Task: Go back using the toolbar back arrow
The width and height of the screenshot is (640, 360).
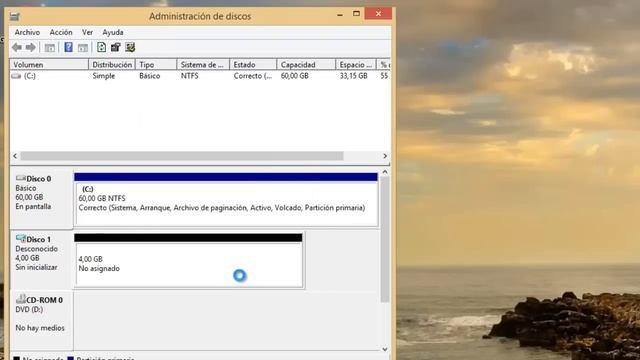Action: coord(17,47)
